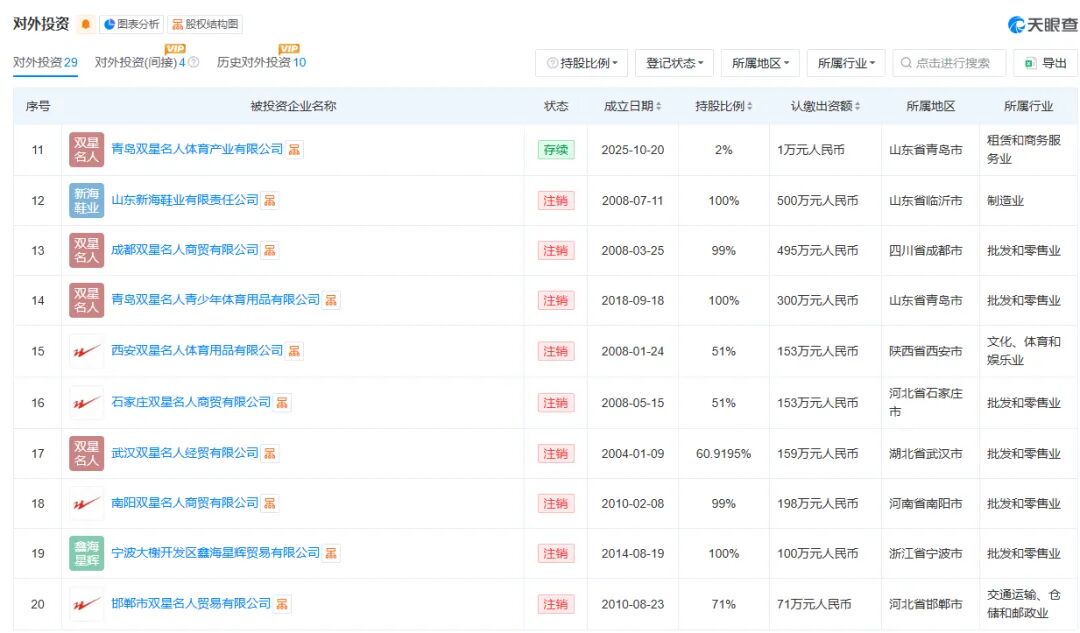Click 新海鞋业 logo in row 12
Screen dimensions: 1080x633
tap(86, 200)
